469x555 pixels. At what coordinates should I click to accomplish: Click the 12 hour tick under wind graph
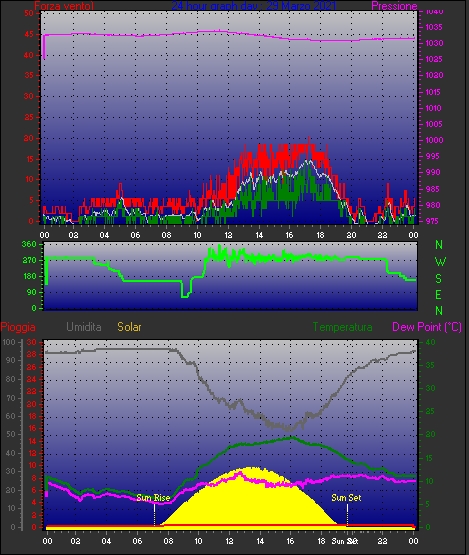[228, 235]
